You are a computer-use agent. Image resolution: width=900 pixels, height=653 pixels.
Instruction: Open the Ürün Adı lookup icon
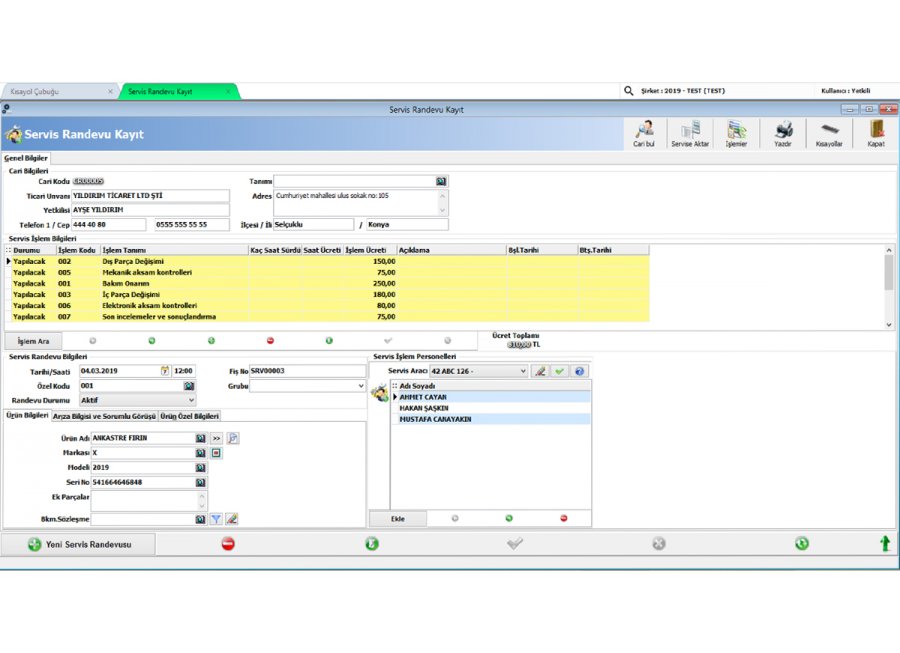(200, 438)
